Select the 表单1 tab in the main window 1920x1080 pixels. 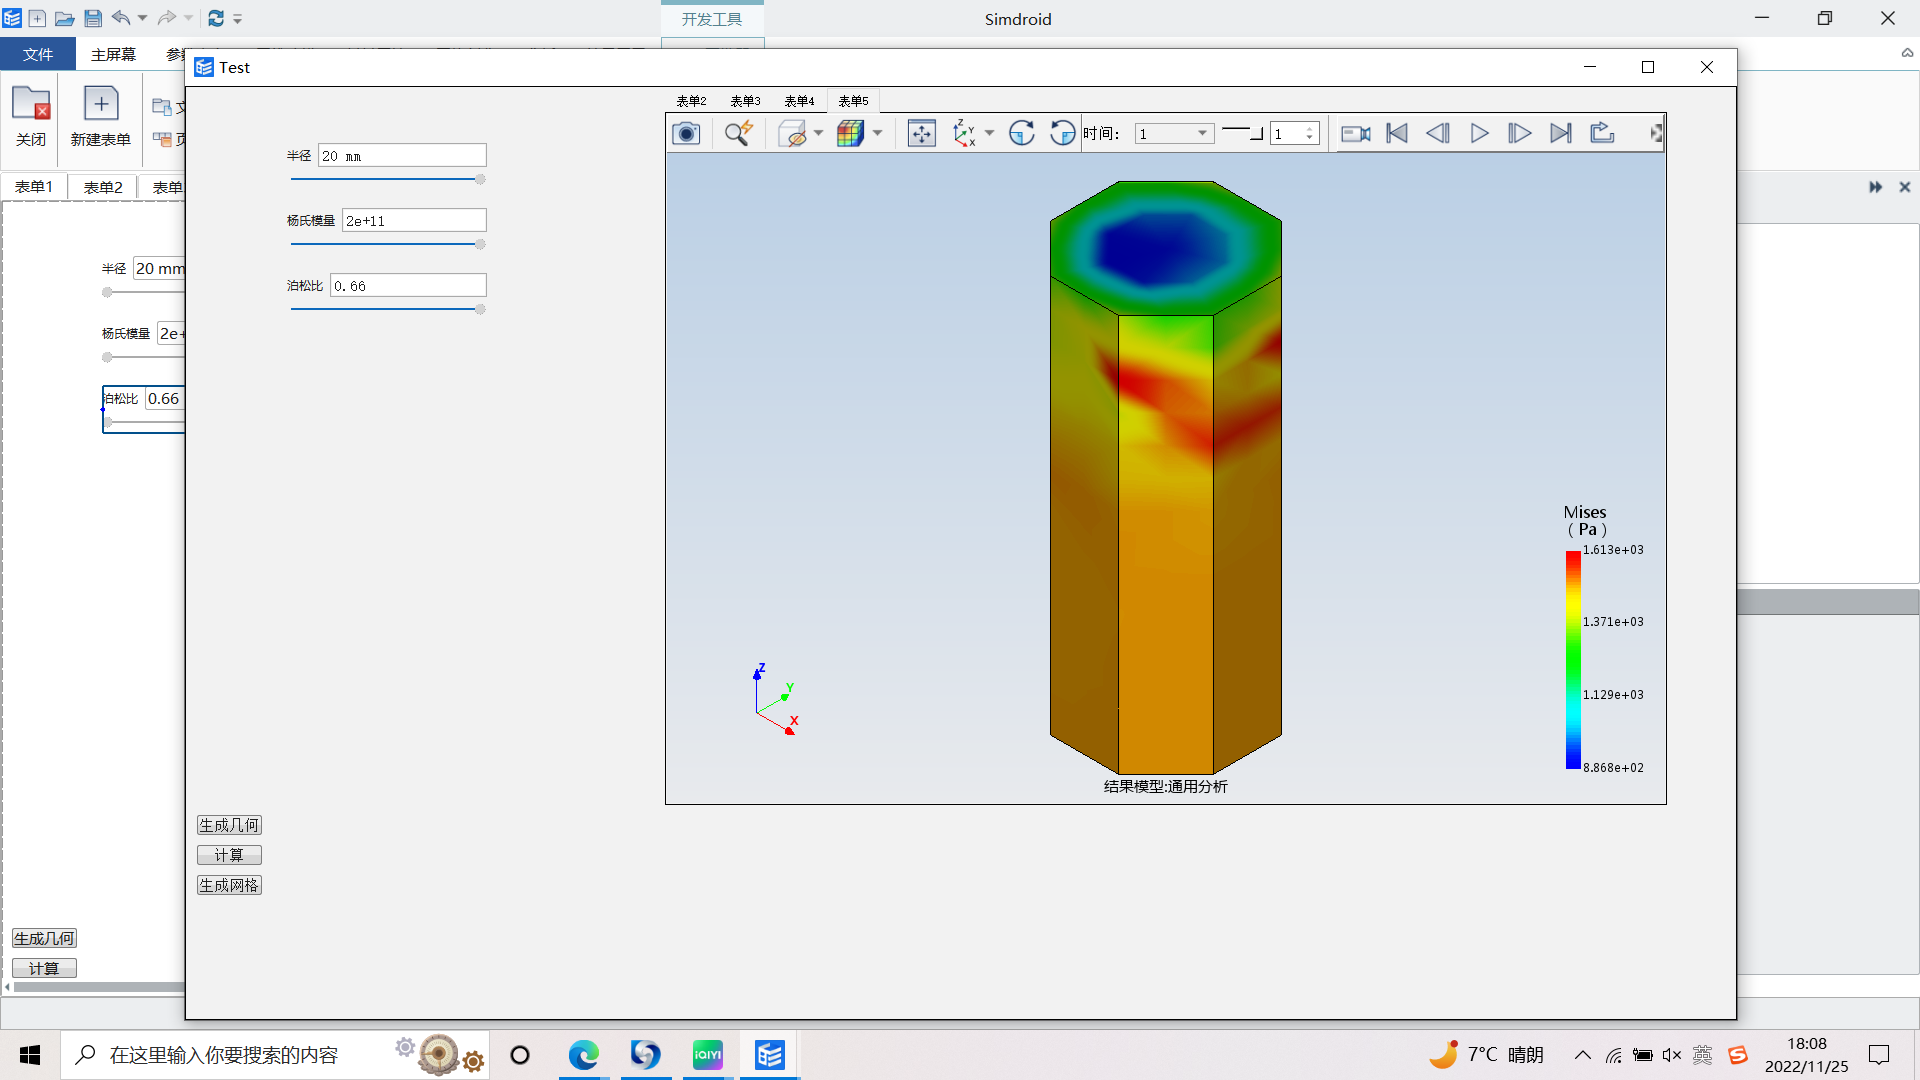33,187
